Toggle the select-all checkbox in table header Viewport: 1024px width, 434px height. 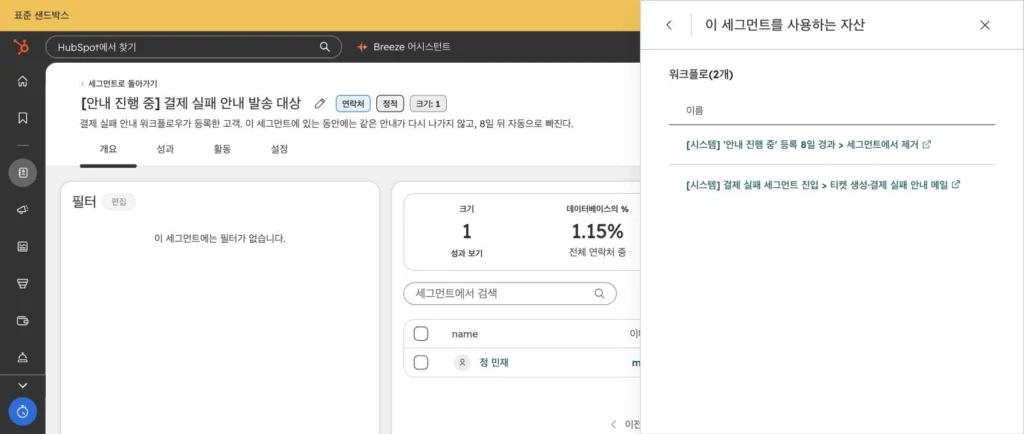421,334
